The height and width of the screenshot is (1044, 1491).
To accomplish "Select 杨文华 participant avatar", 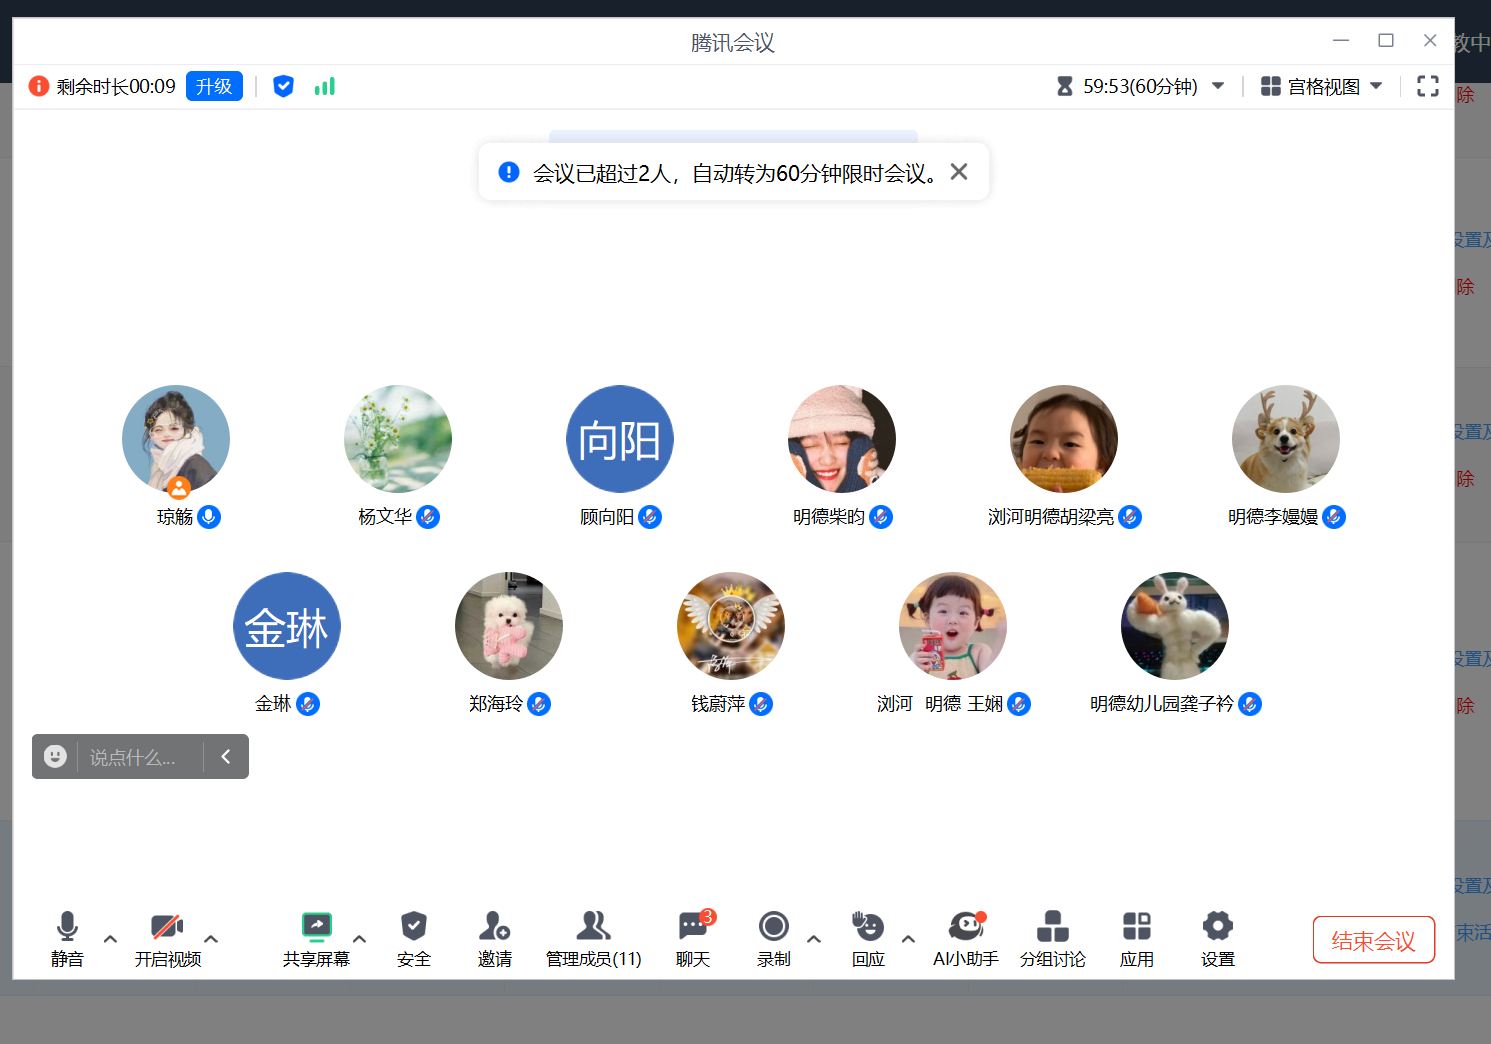I will click(398, 439).
